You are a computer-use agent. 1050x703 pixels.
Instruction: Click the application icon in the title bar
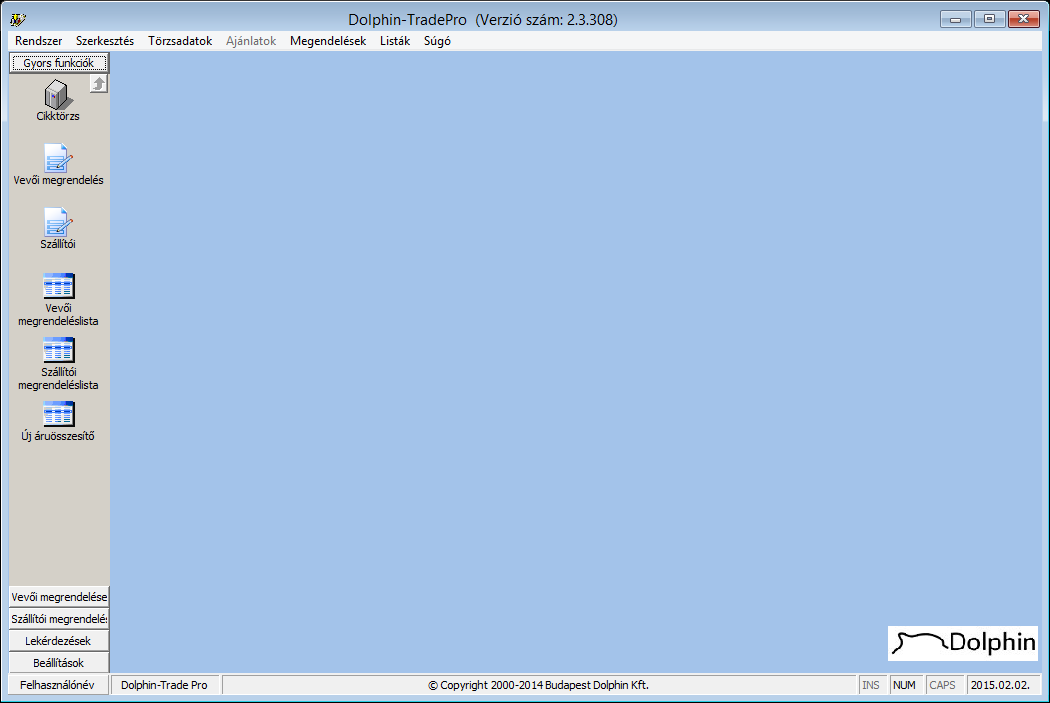18,19
